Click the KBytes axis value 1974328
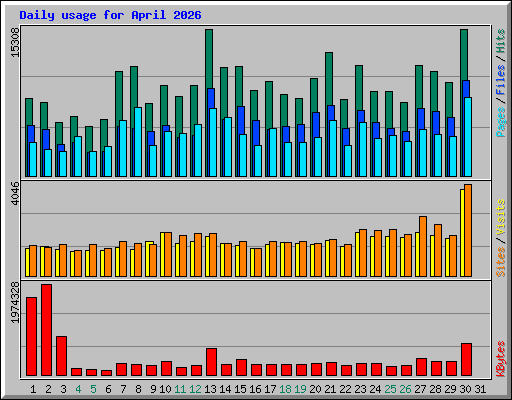This screenshot has width=512, height=400. (x=15, y=303)
